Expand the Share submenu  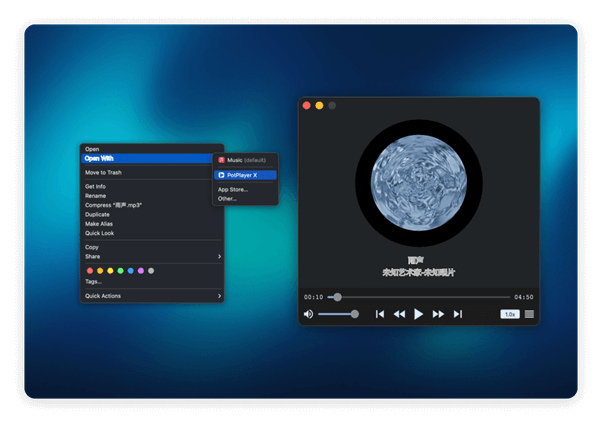pos(152,257)
